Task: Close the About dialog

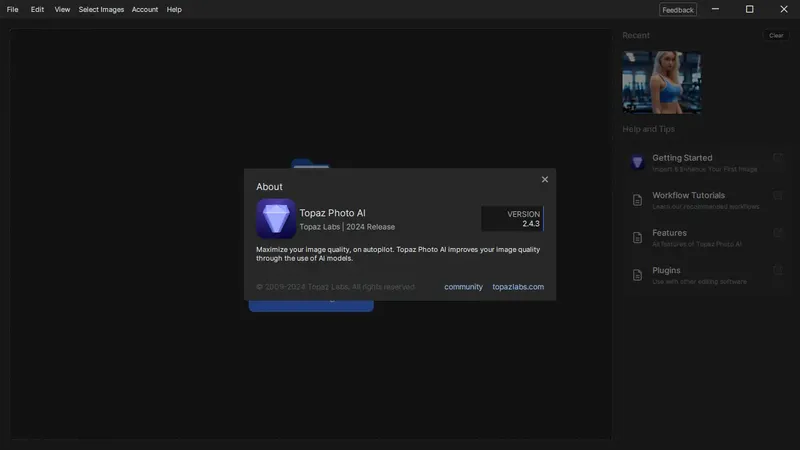Action: (x=544, y=180)
